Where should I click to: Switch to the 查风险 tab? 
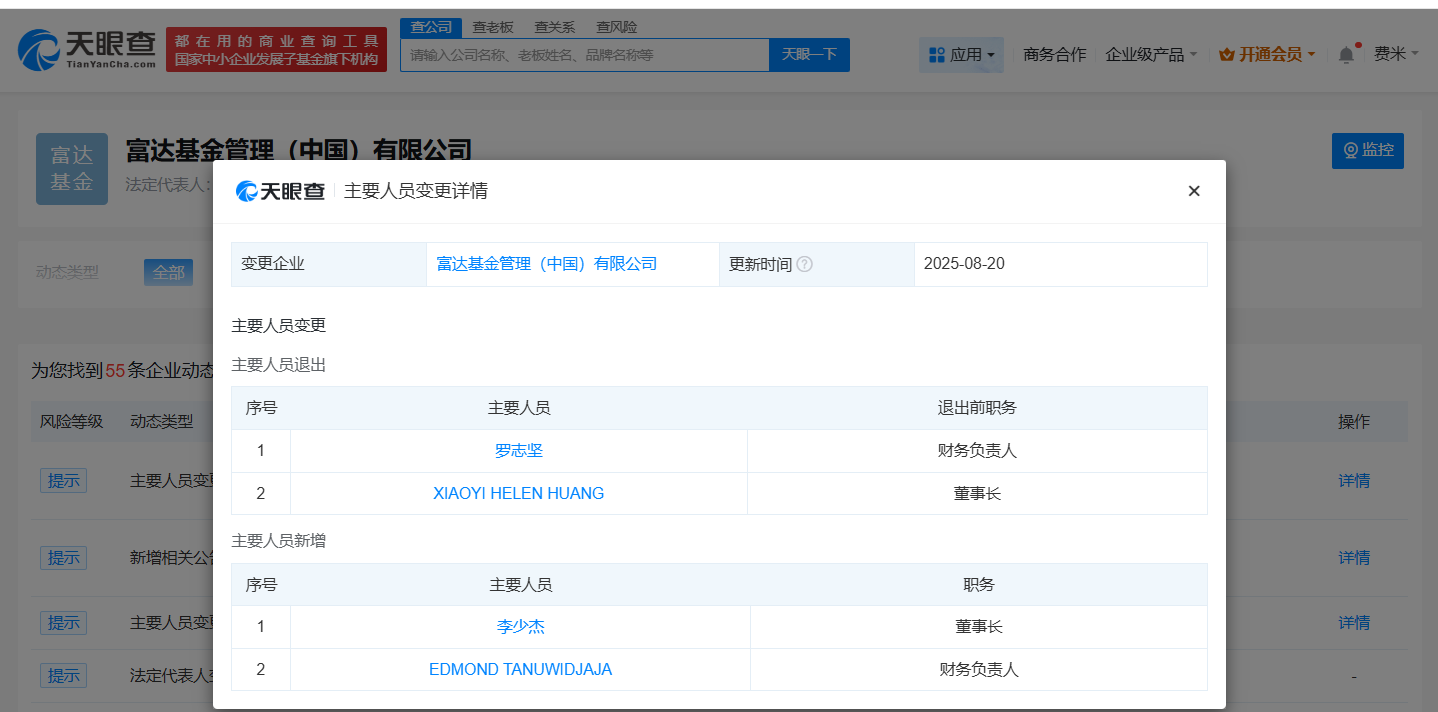[x=616, y=27]
